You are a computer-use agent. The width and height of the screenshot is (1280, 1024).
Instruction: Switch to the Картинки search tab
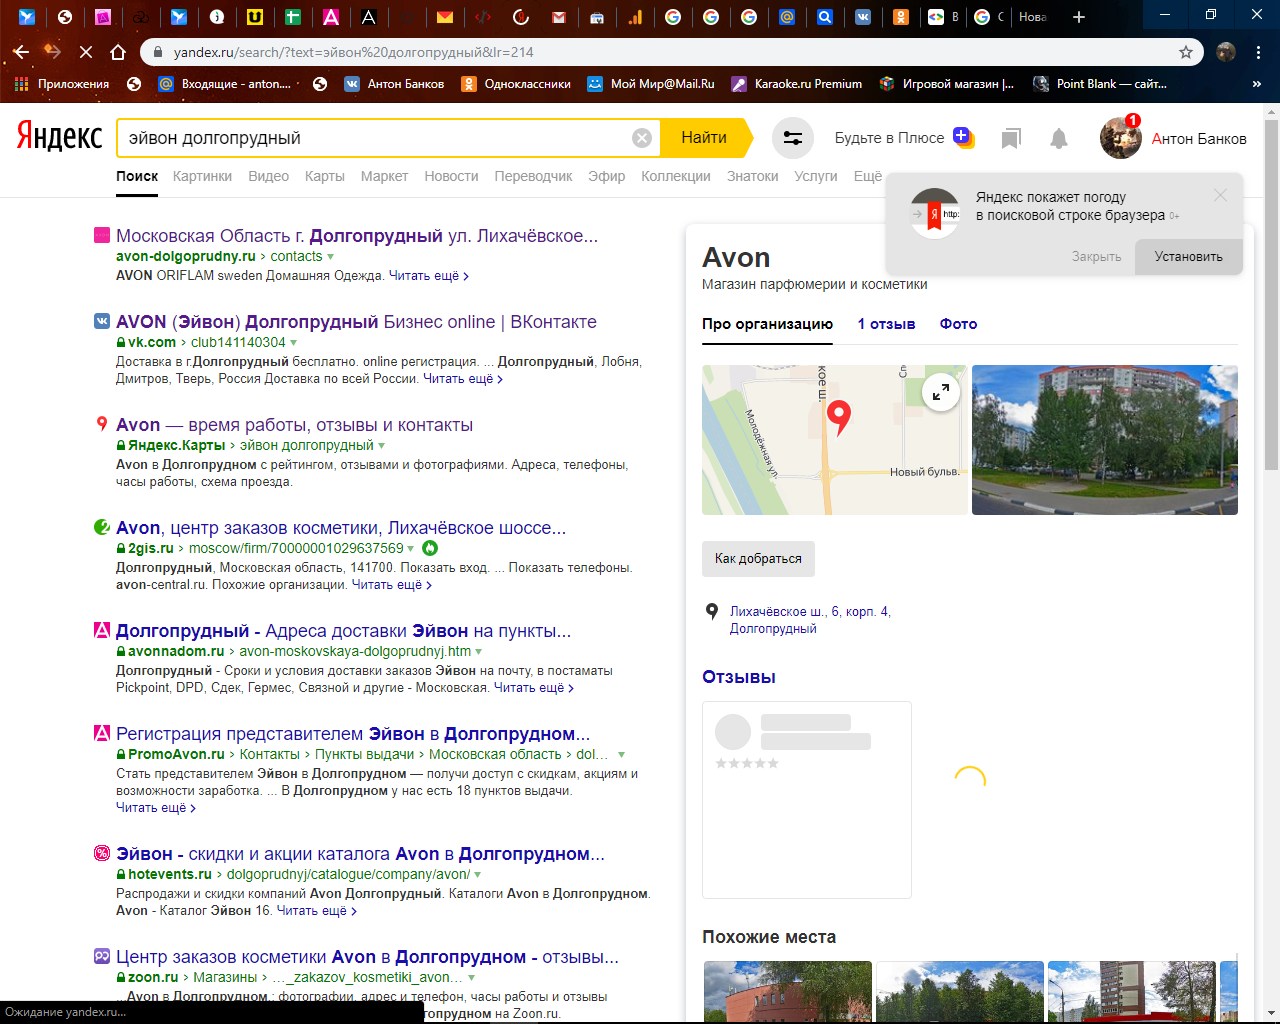point(202,176)
